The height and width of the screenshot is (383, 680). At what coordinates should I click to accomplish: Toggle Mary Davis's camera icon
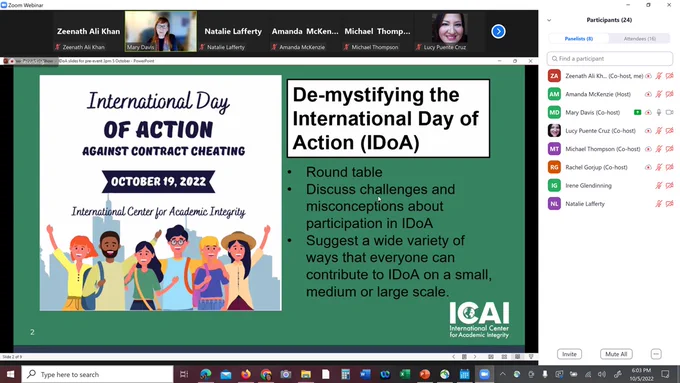pyautogui.click(x=670, y=112)
